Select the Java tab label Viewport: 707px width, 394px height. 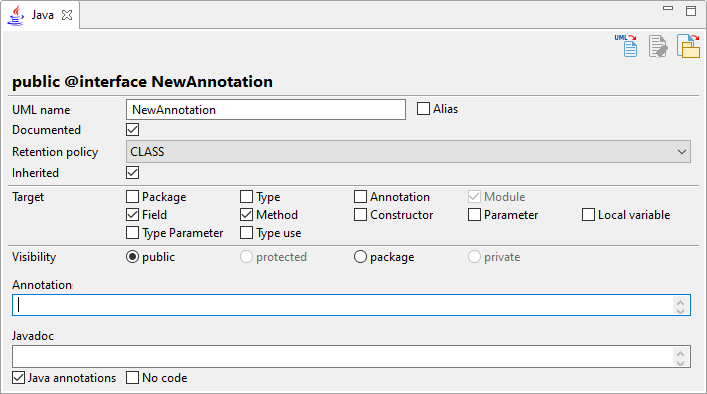[43, 15]
